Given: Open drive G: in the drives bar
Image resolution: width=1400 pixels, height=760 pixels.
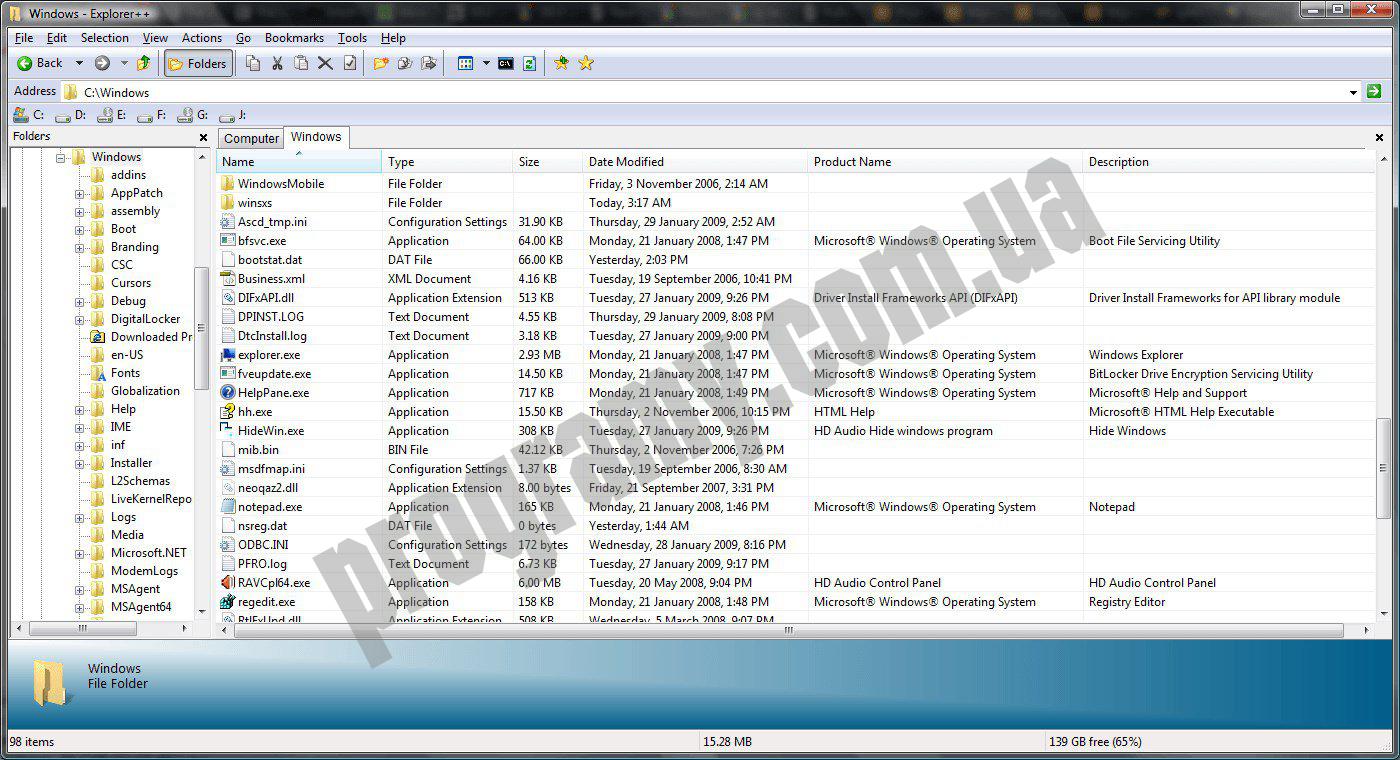Looking at the screenshot, I should coord(193,115).
